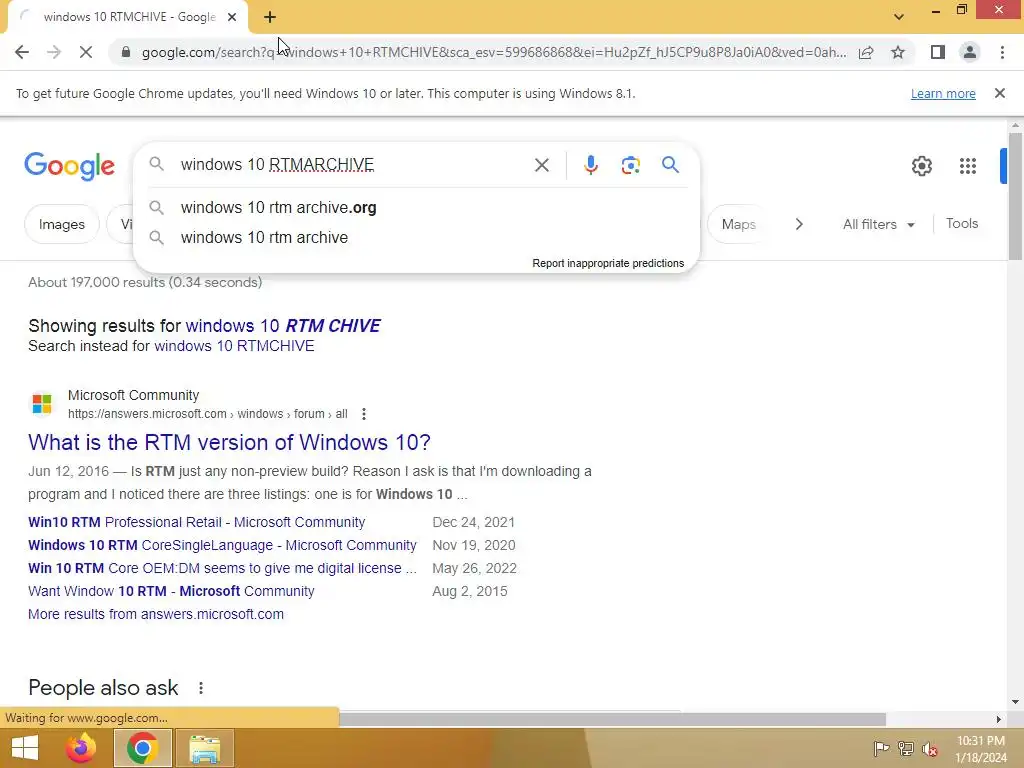This screenshot has height=768, width=1024.
Task: Open Windows 10 RTM CoreSingleLanguage link
Action: (x=222, y=545)
